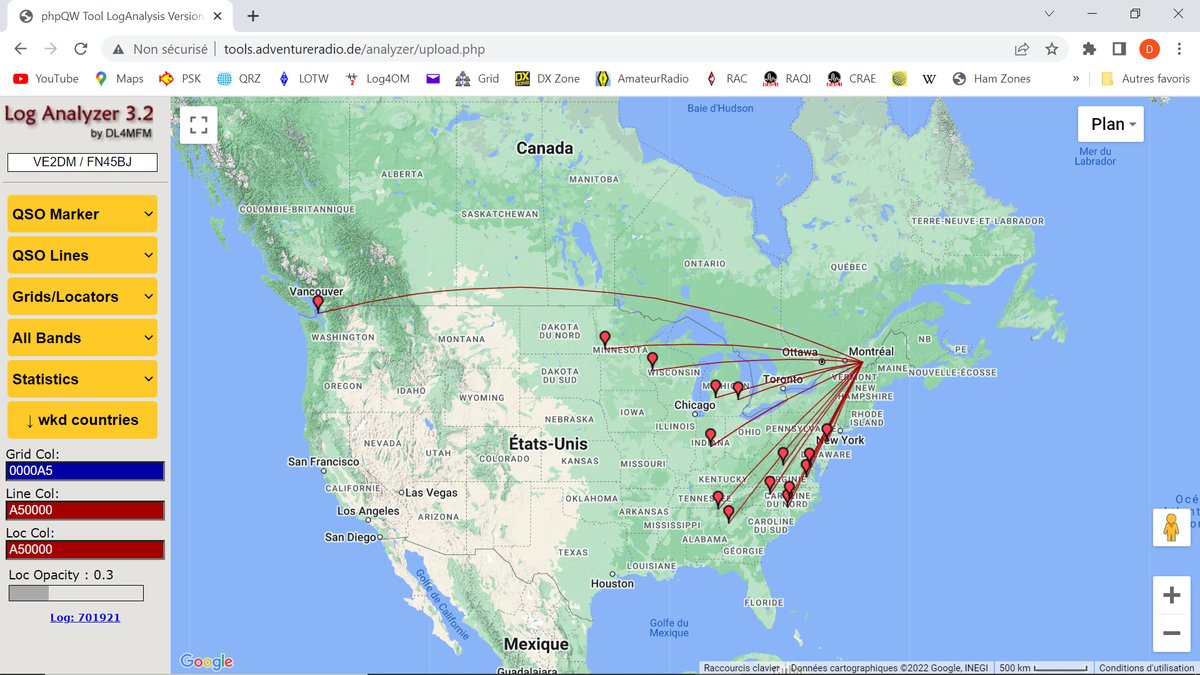This screenshot has height=675, width=1200.
Task: Toggle fullscreen map view icon
Action: coord(198,125)
